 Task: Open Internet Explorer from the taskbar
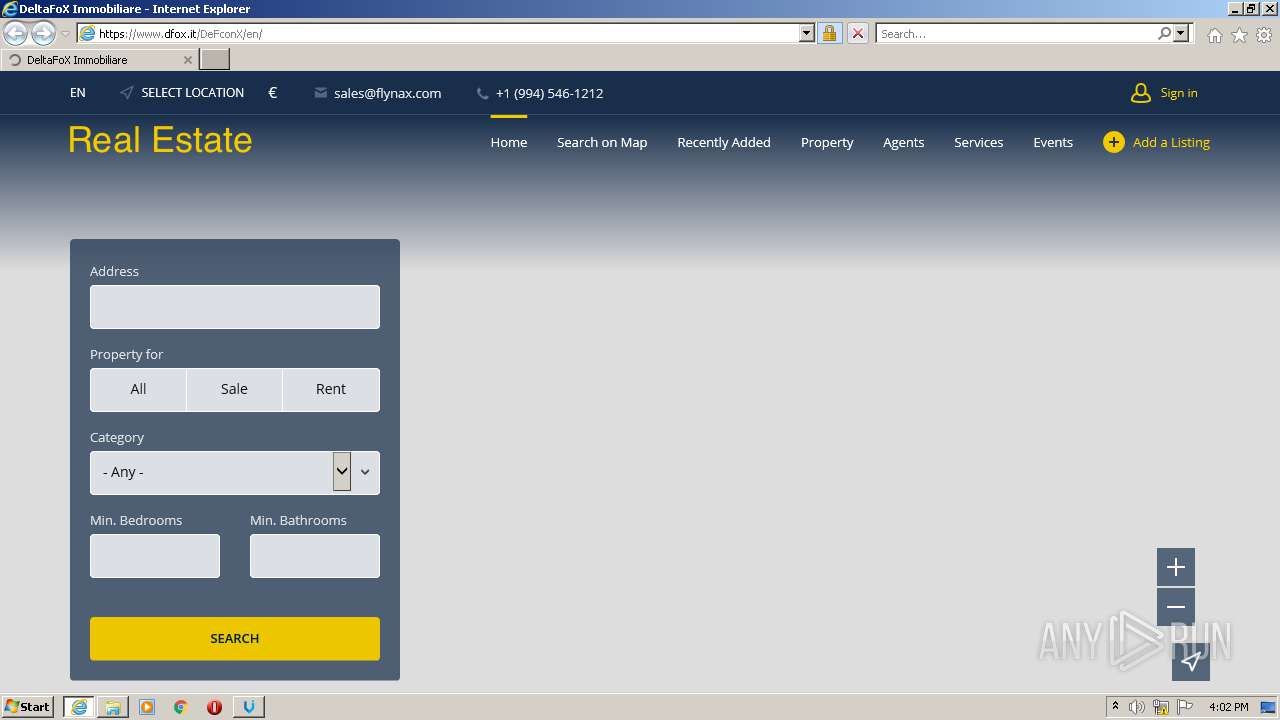(x=79, y=707)
